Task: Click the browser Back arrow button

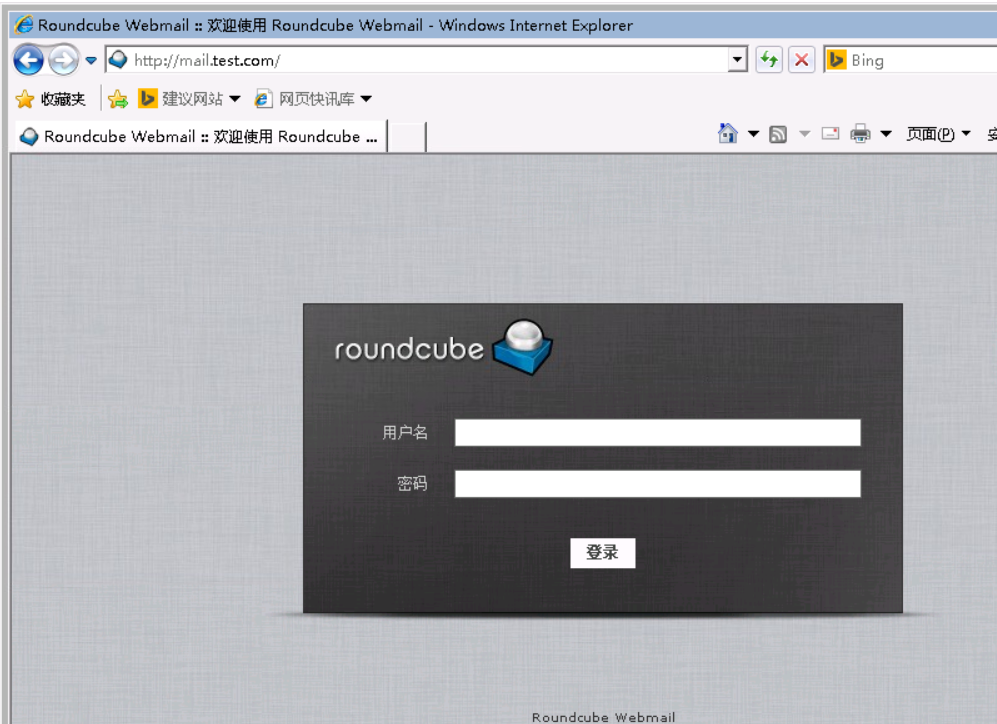Action: pos(29,61)
